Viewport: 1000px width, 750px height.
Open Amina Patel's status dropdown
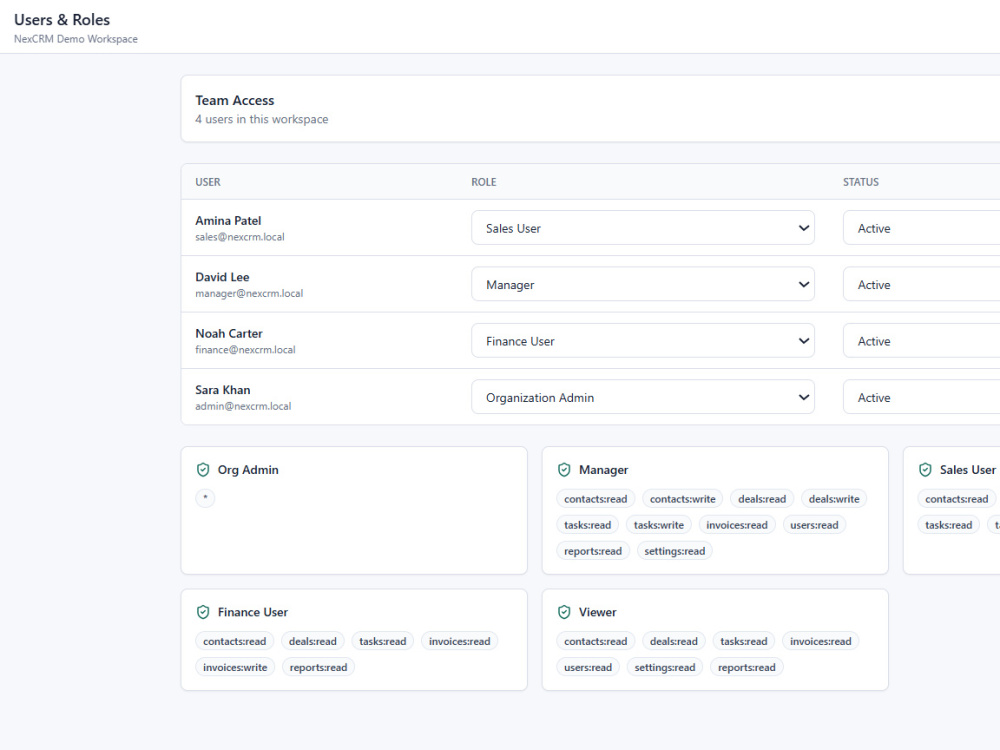pos(922,228)
